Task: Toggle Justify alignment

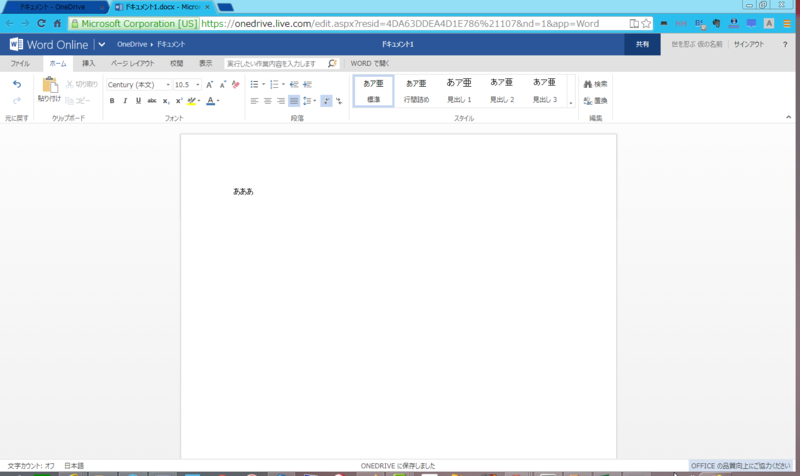Action: tap(294, 101)
